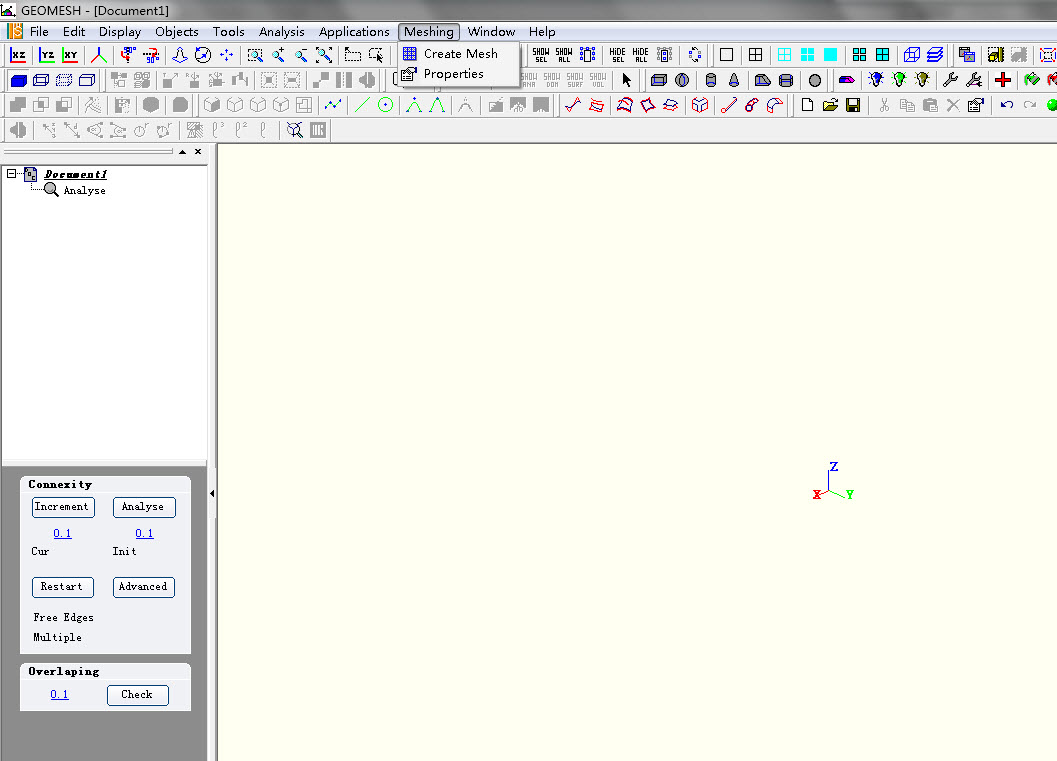Click the blue undo arrow icon
The height and width of the screenshot is (761, 1057).
pyautogui.click(x=1006, y=105)
